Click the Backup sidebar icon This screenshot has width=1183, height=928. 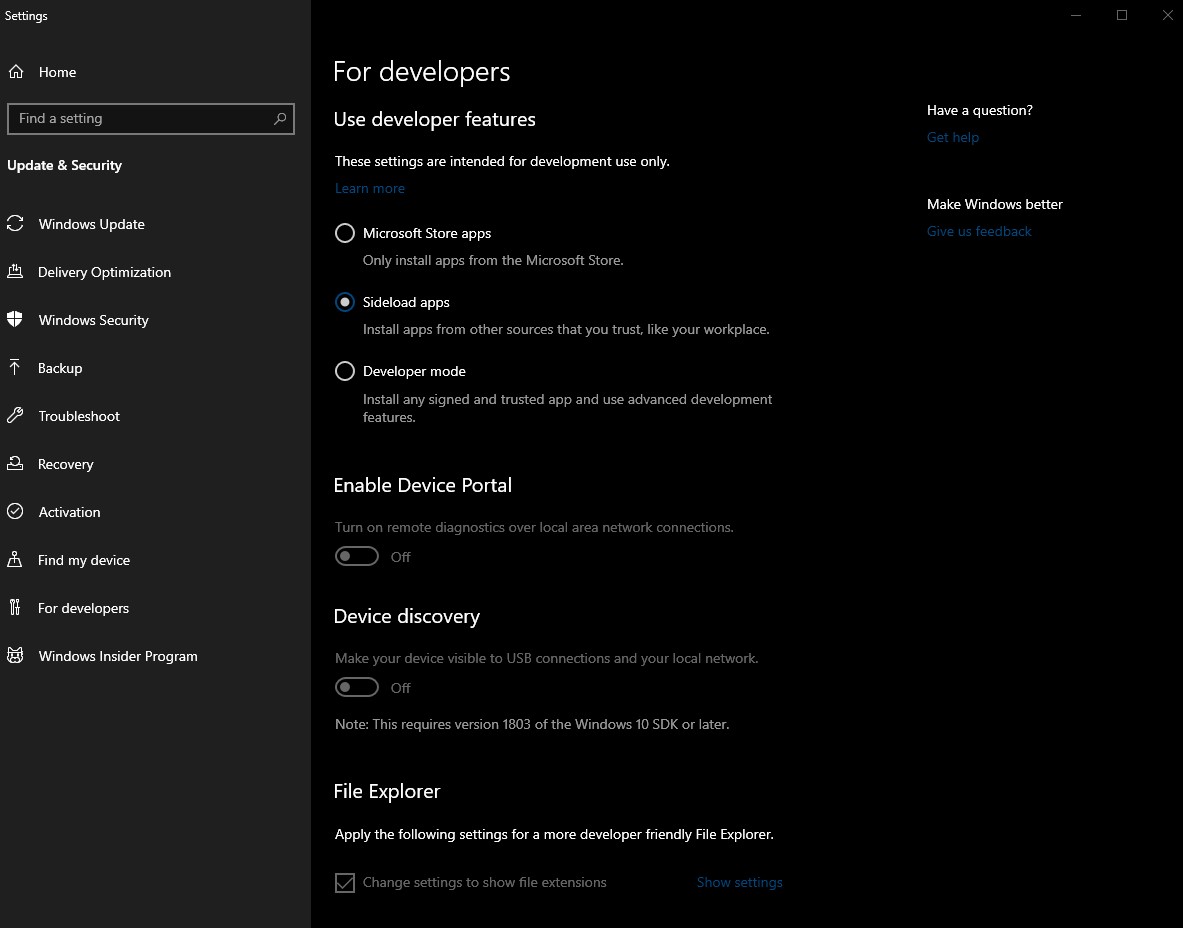click(x=16, y=368)
